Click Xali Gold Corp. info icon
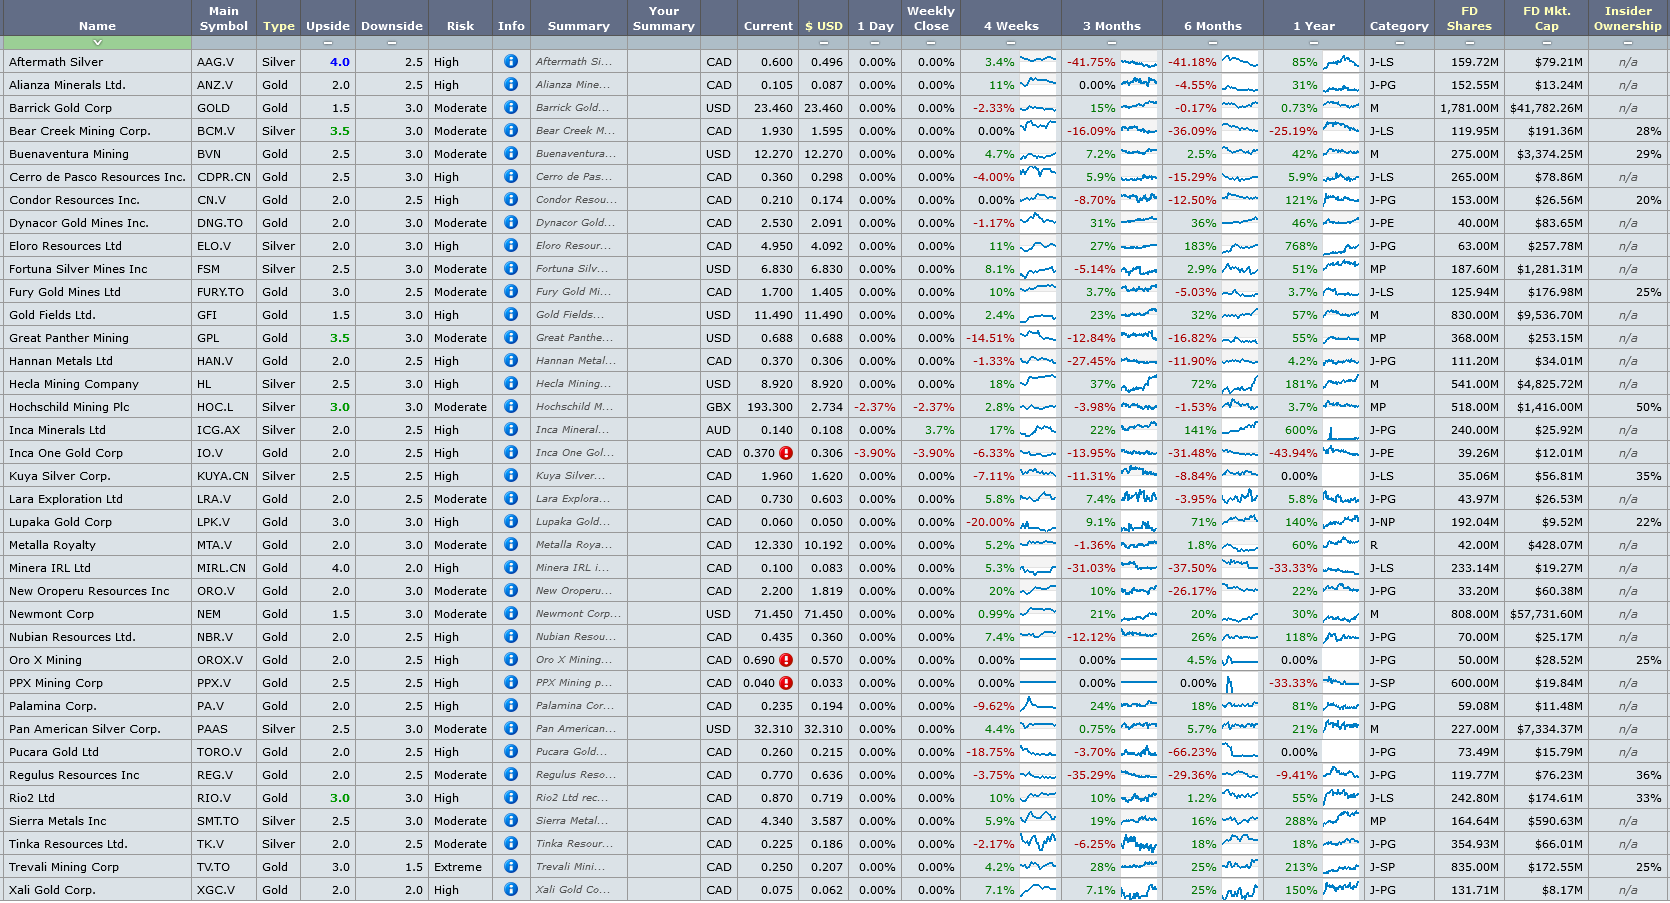Image resolution: width=1670 pixels, height=903 pixels. tap(511, 889)
